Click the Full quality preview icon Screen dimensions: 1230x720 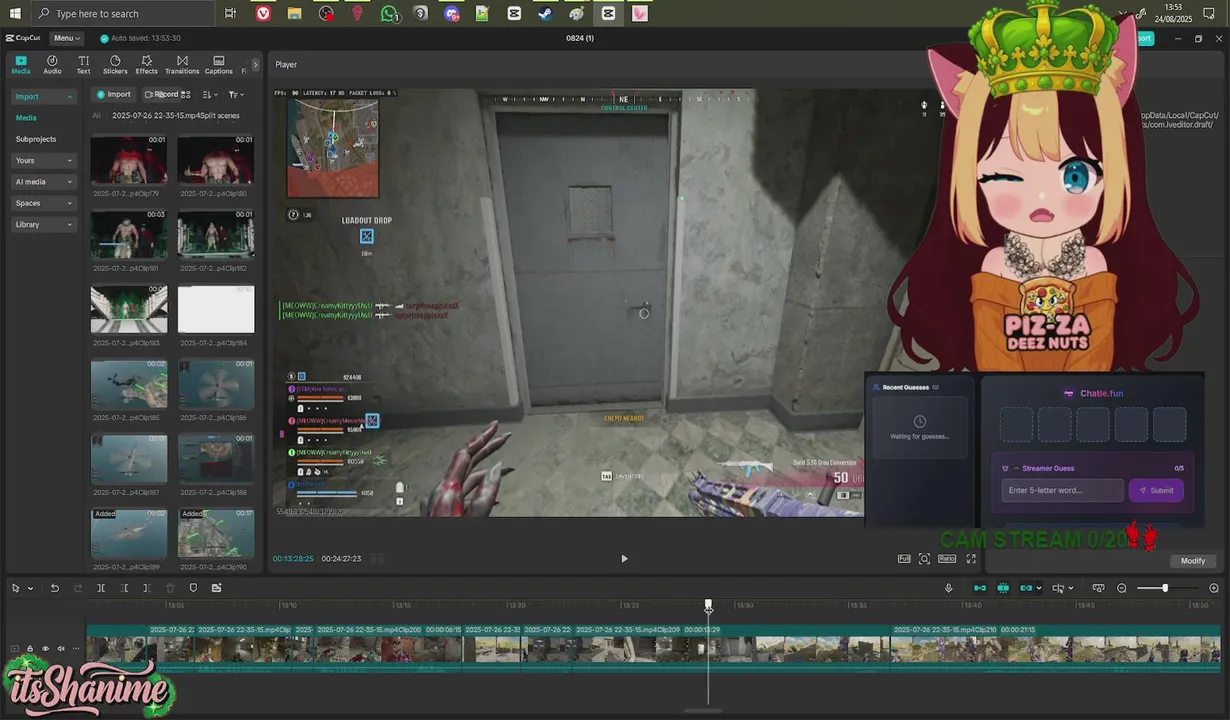click(904, 559)
